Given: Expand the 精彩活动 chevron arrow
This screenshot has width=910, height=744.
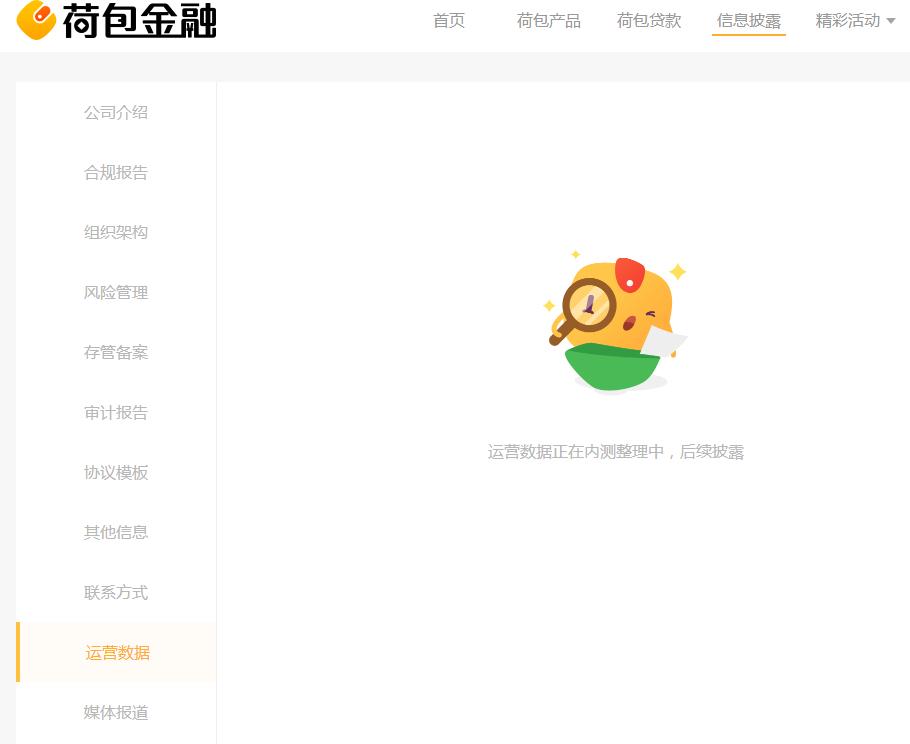Looking at the screenshot, I should (891, 20).
